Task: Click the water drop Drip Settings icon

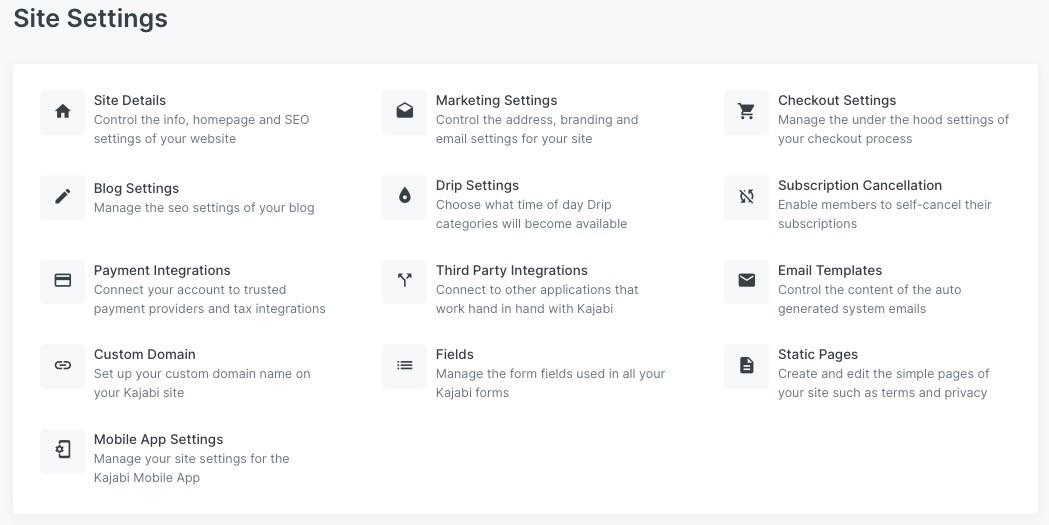Action: pyautogui.click(x=405, y=196)
